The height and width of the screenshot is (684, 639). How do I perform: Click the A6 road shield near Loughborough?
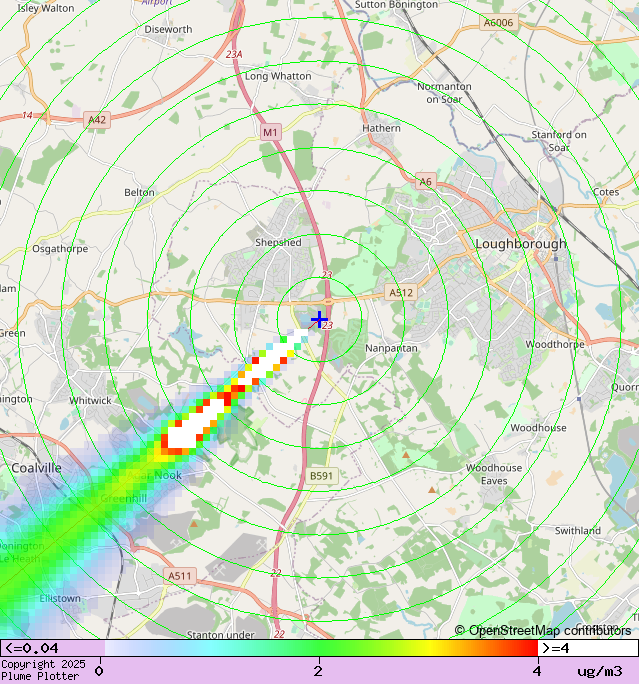[x=426, y=181]
